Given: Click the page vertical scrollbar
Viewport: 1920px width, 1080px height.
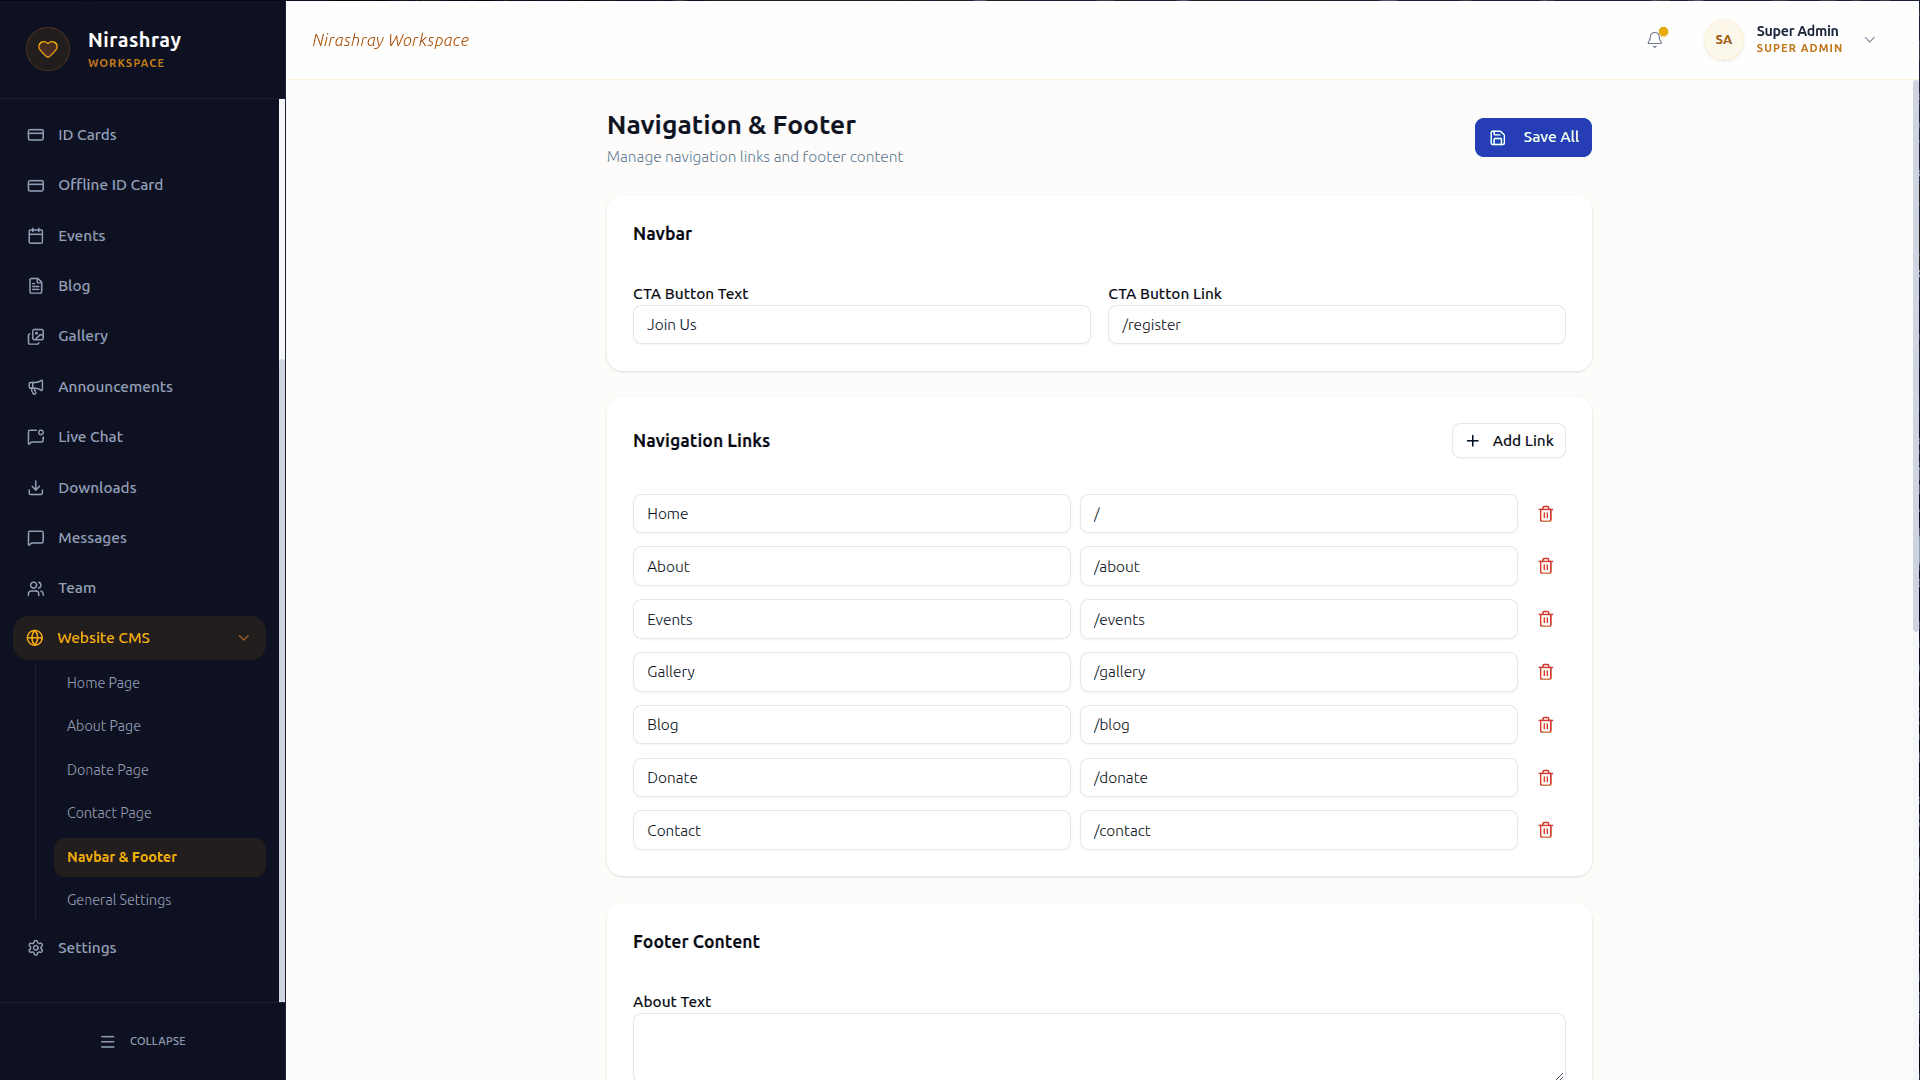Looking at the screenshot, I should (1915, 355).
